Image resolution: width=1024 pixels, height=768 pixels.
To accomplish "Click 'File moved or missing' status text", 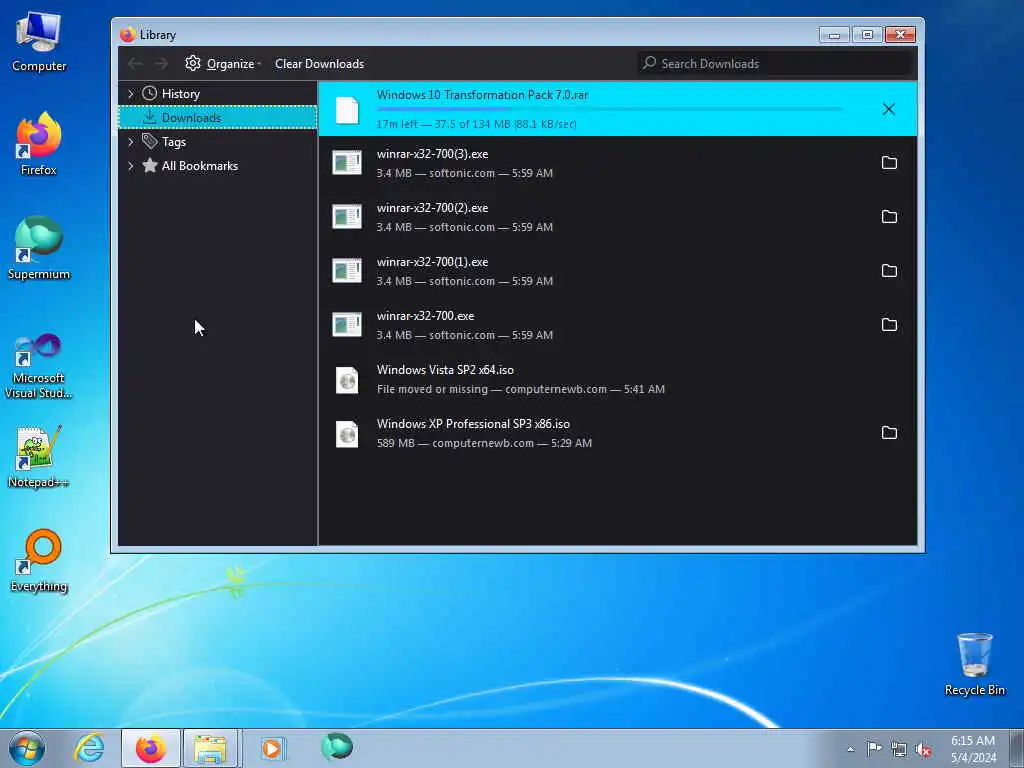I will [x=432, y=389].
